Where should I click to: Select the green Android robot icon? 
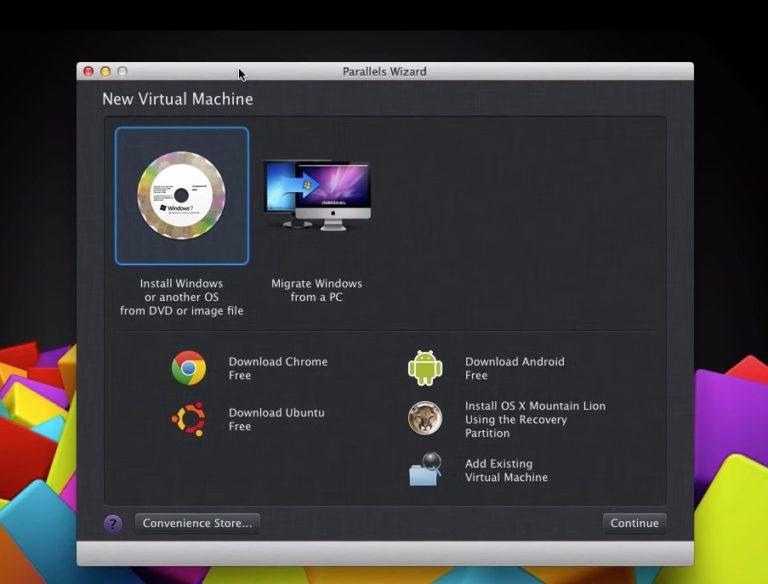(425, 368)
